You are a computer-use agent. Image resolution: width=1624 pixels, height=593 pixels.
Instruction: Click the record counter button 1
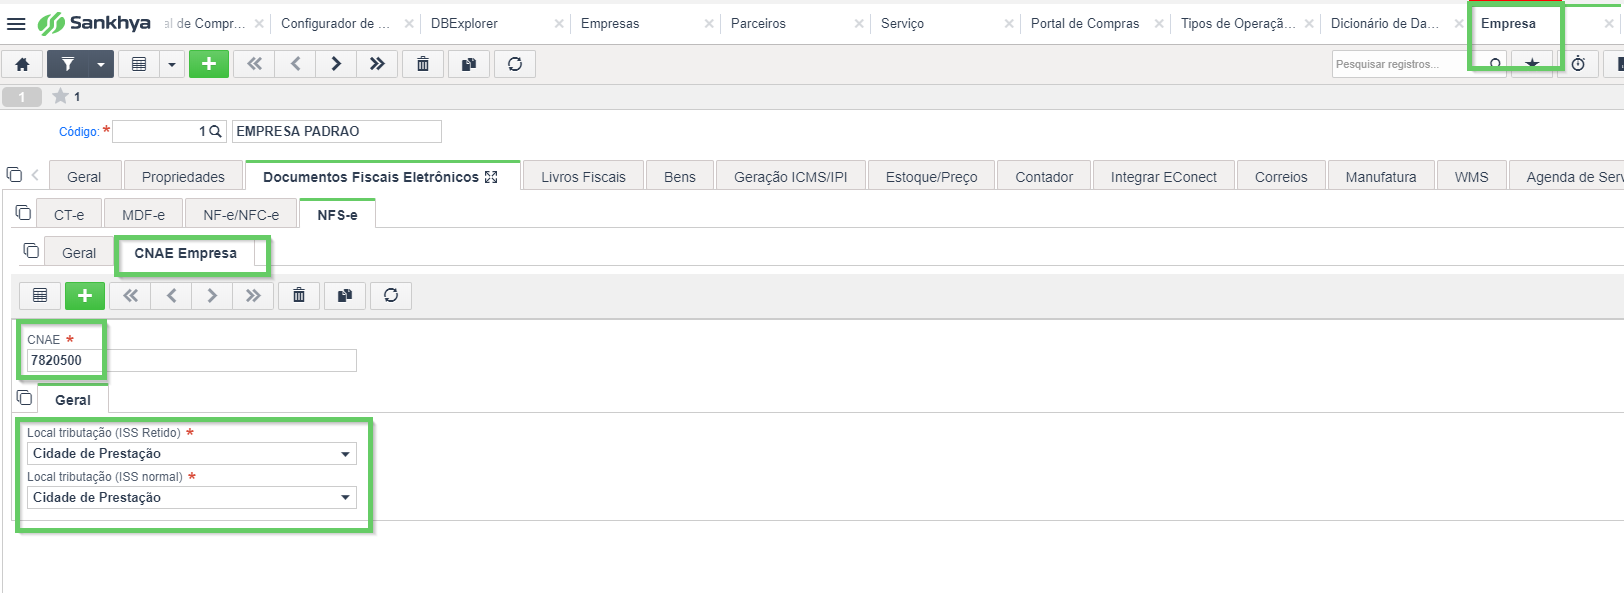[22, 96]
